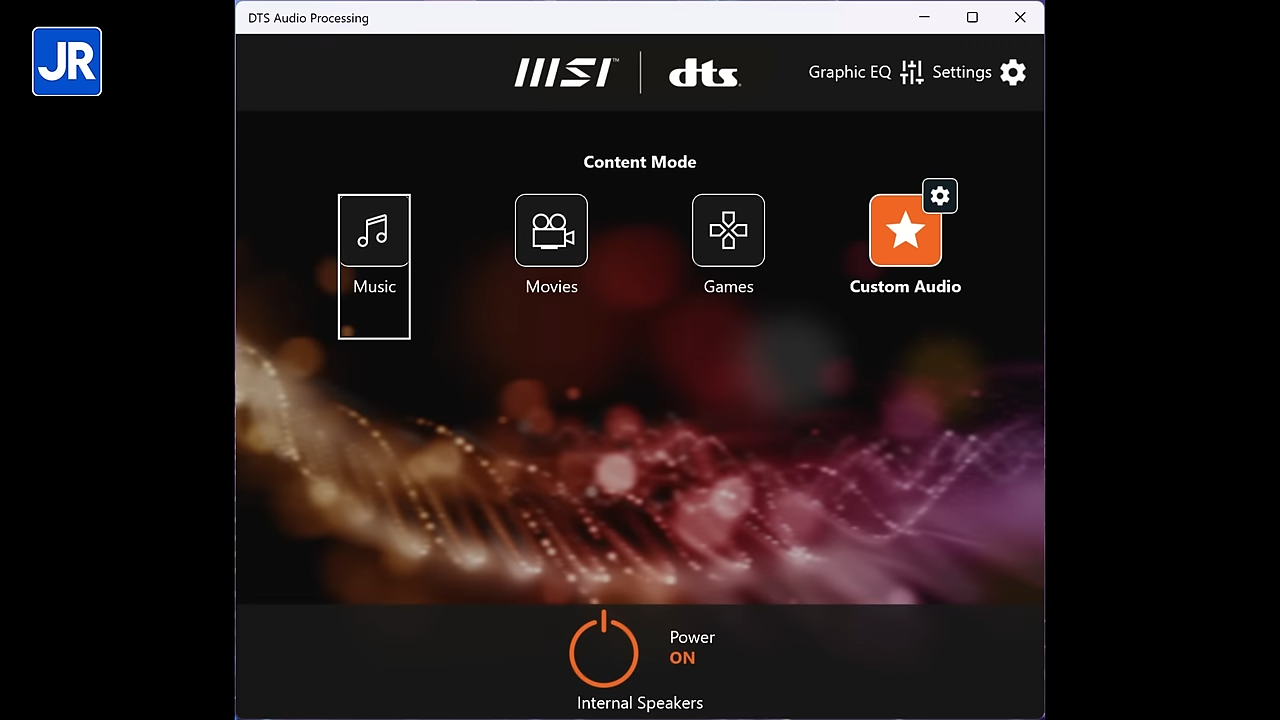Viewport: 1280px width, 720px height.
Task: Click the DTS logo in the header
Action: 705,73
